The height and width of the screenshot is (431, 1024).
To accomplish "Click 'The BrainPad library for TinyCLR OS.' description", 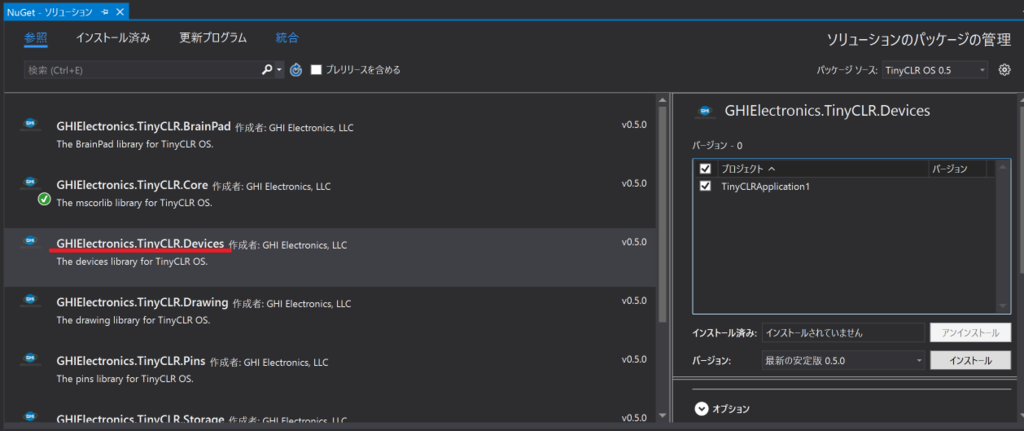I will point(135,144).
